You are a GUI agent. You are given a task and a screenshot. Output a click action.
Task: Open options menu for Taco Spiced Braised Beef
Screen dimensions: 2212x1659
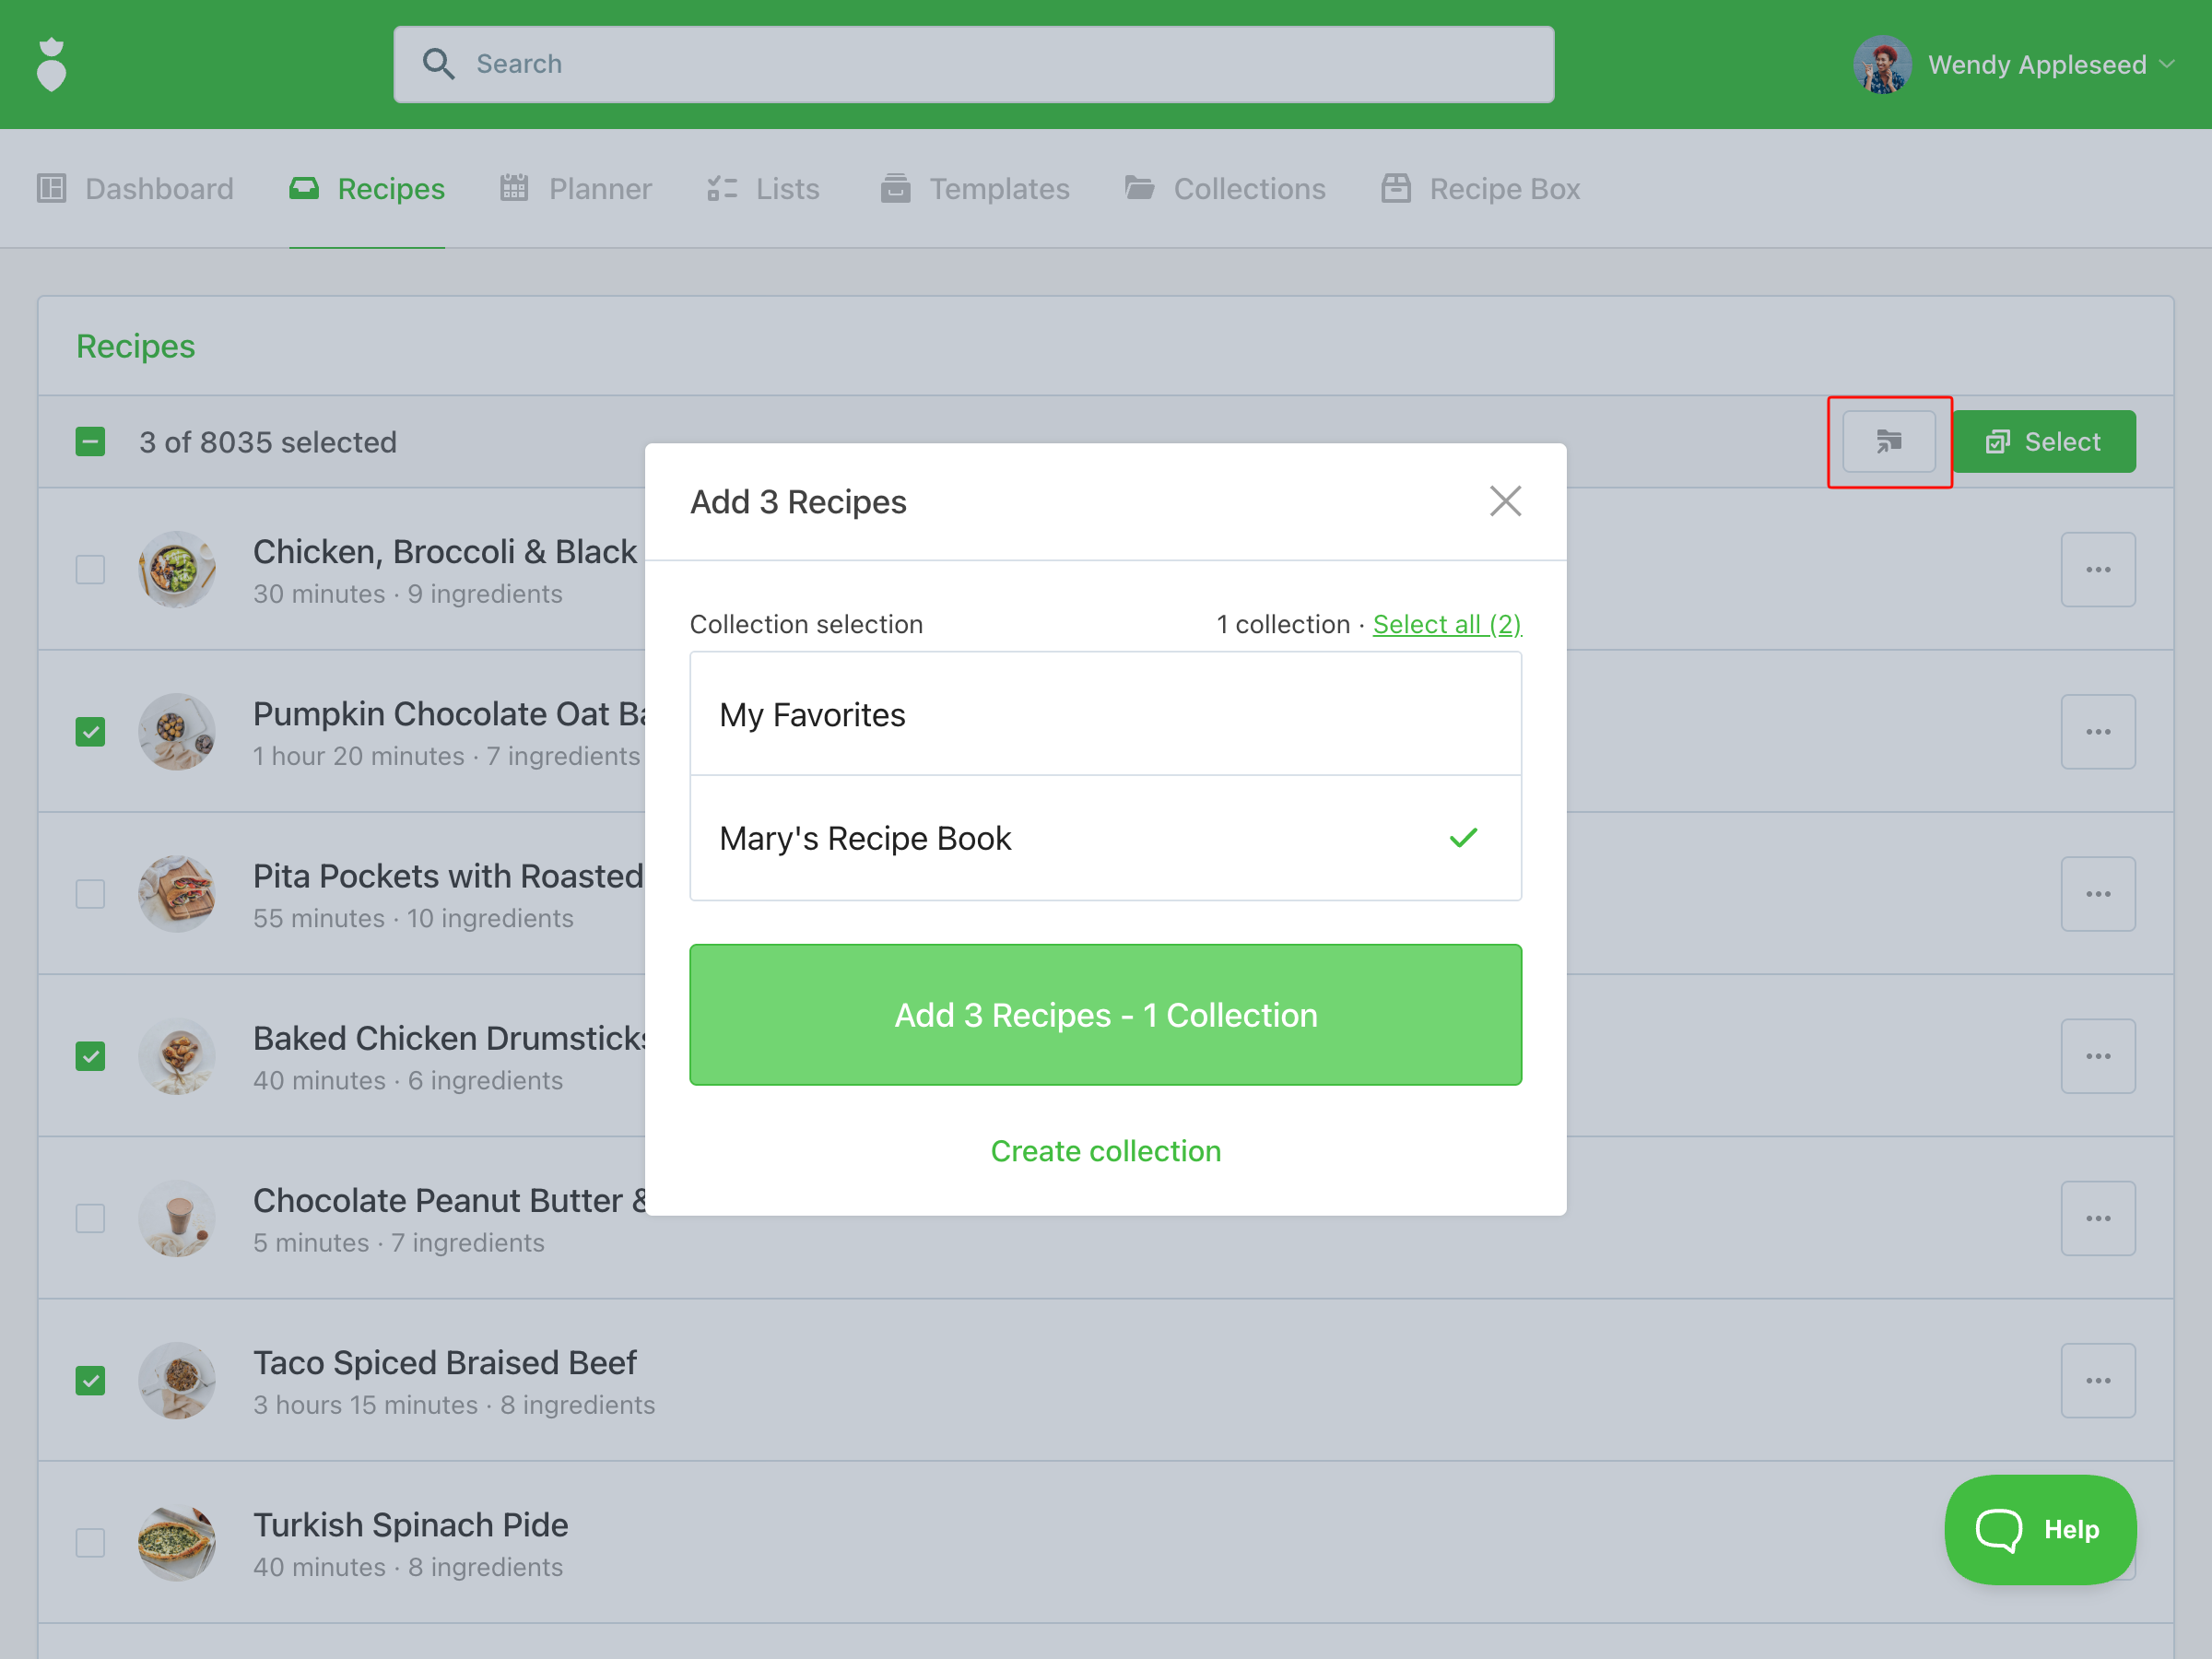pos(2098,1381)
